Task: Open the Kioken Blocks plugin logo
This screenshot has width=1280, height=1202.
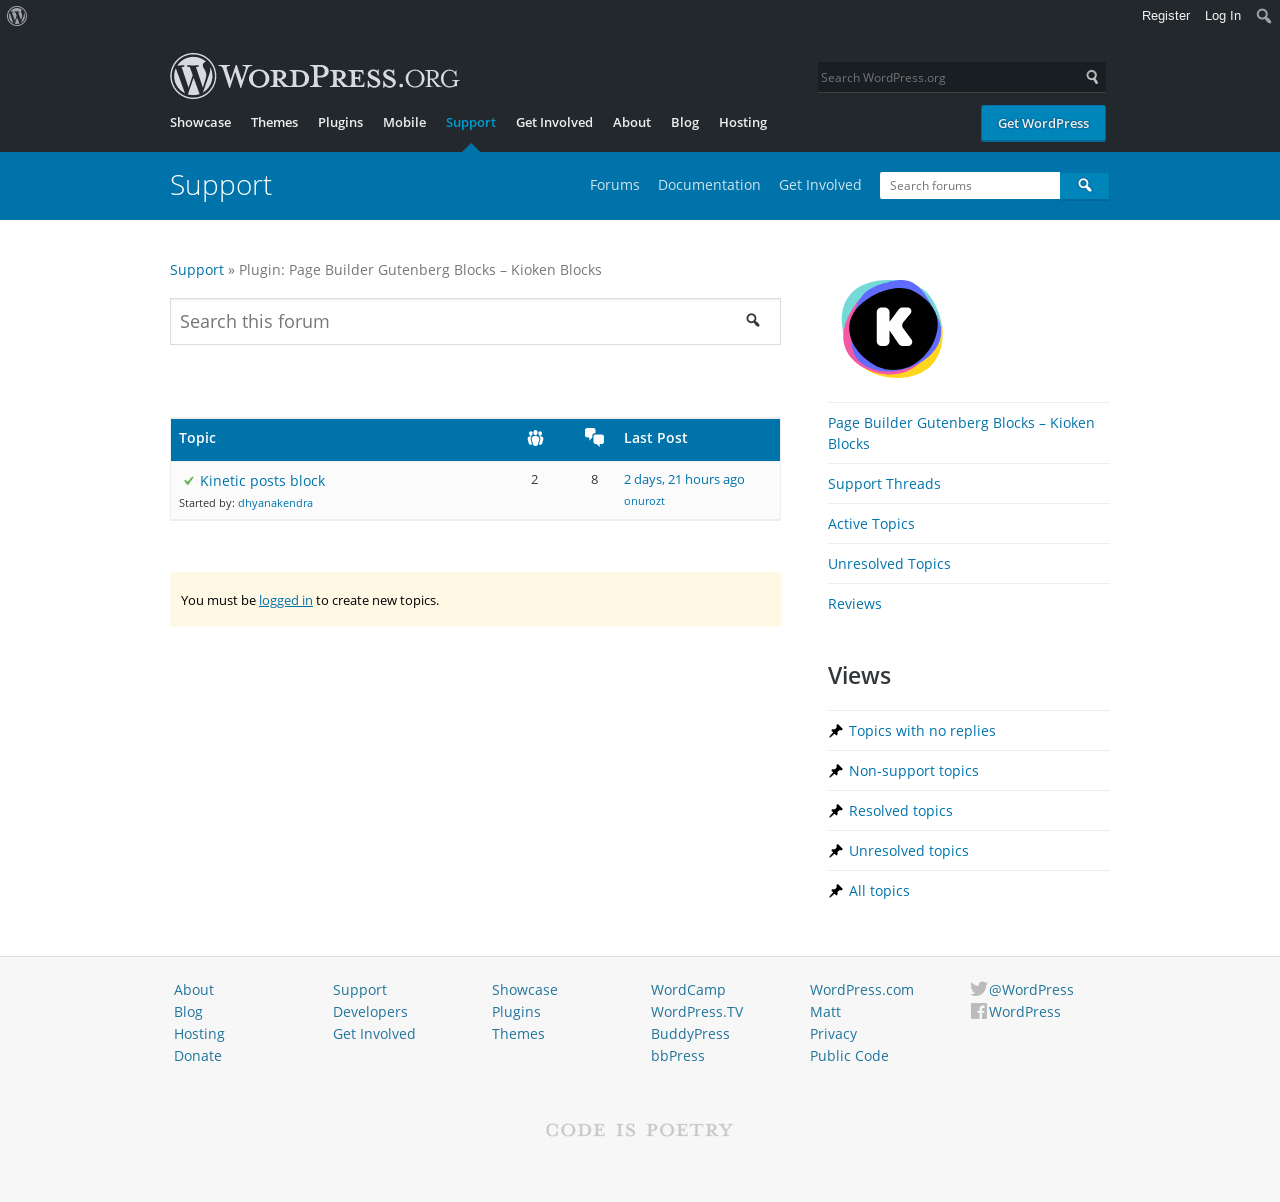Action: (x=892, y=328)
